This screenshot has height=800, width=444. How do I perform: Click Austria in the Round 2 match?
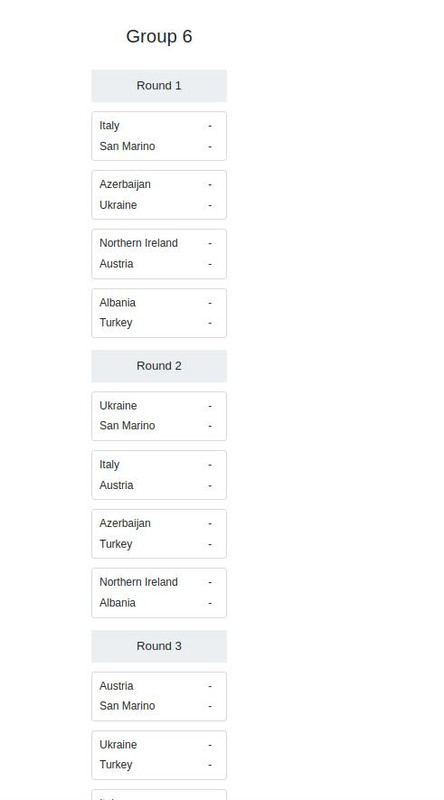coord(116,485)
